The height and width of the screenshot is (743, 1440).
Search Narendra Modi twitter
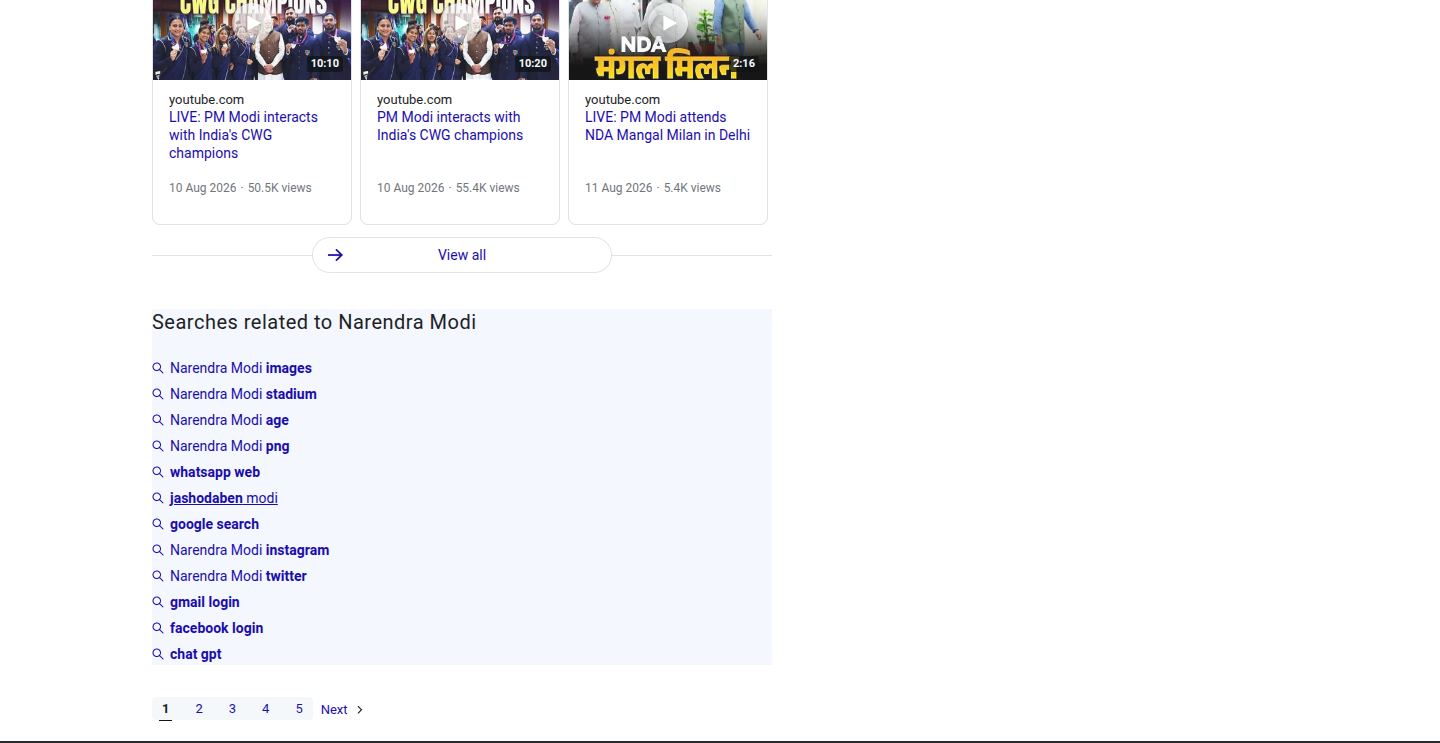pyautogui.click(x=238, y=576)
